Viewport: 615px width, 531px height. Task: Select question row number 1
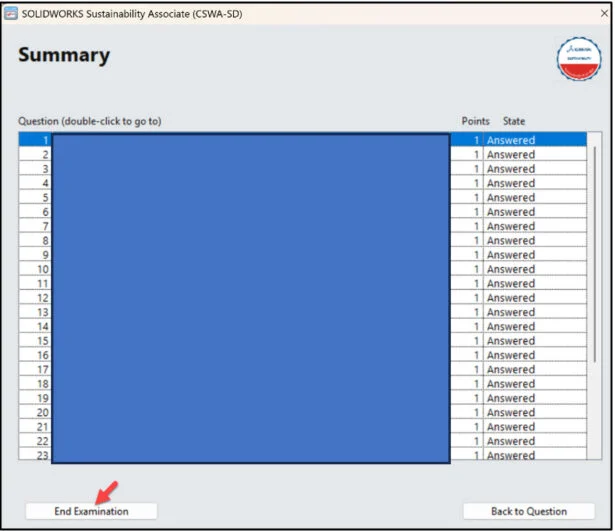point(302,140)
